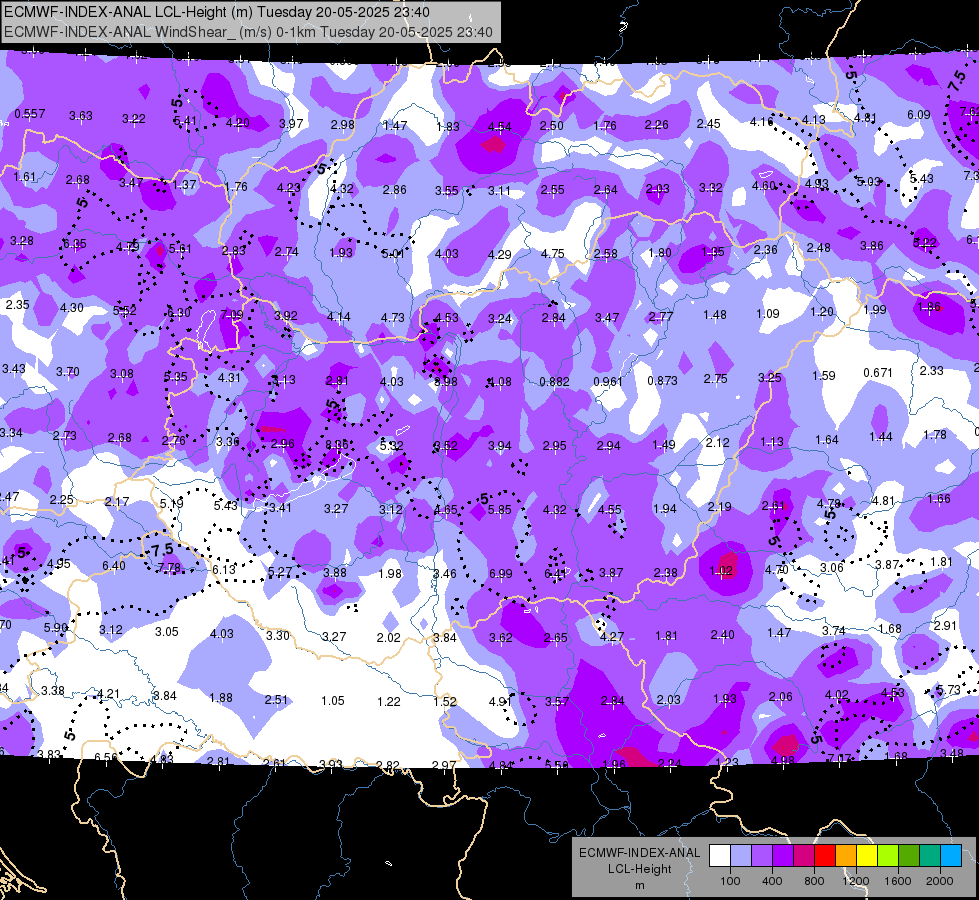This screenshot has width=979, height=900.
Task: Click the wind shear value "5.85"
Action: [x=499, y=510]
